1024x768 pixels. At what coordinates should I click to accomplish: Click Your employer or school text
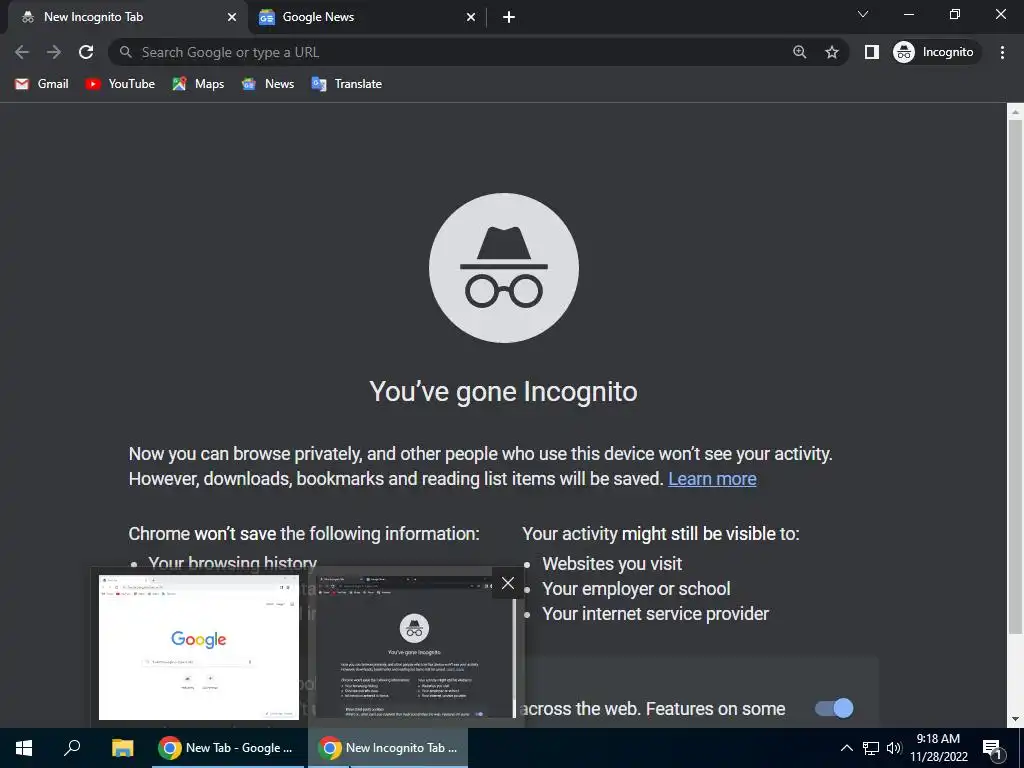(x=636, y=588)
